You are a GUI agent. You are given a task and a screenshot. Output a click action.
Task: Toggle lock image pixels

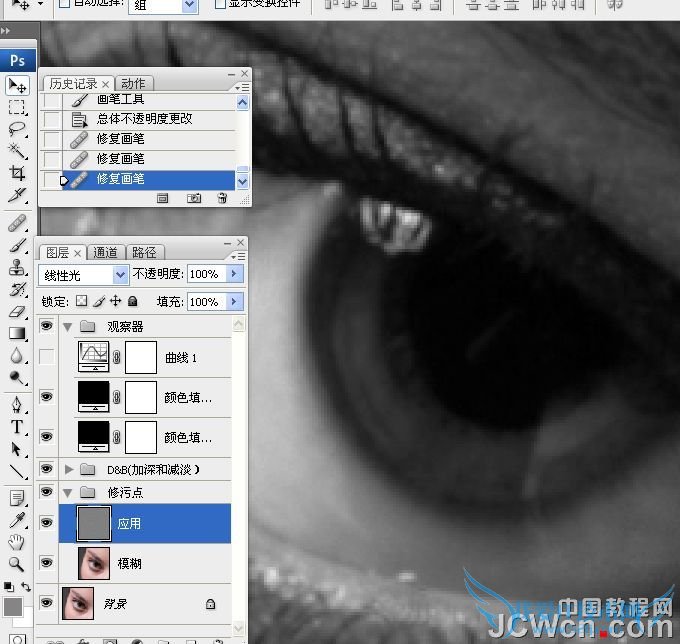click(99, 301)
